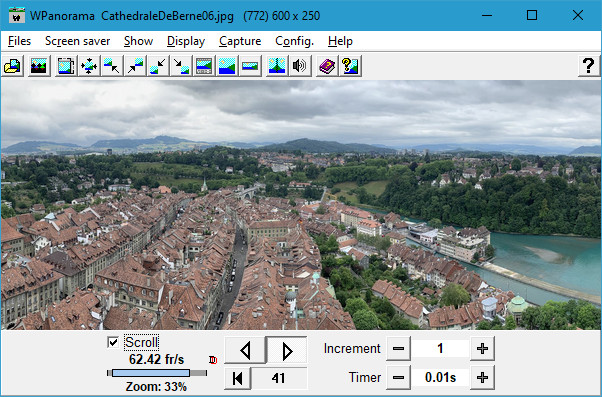602x397 pixels.
Task: Increase Increment with its plus button
Action: (x=482, y=349)
